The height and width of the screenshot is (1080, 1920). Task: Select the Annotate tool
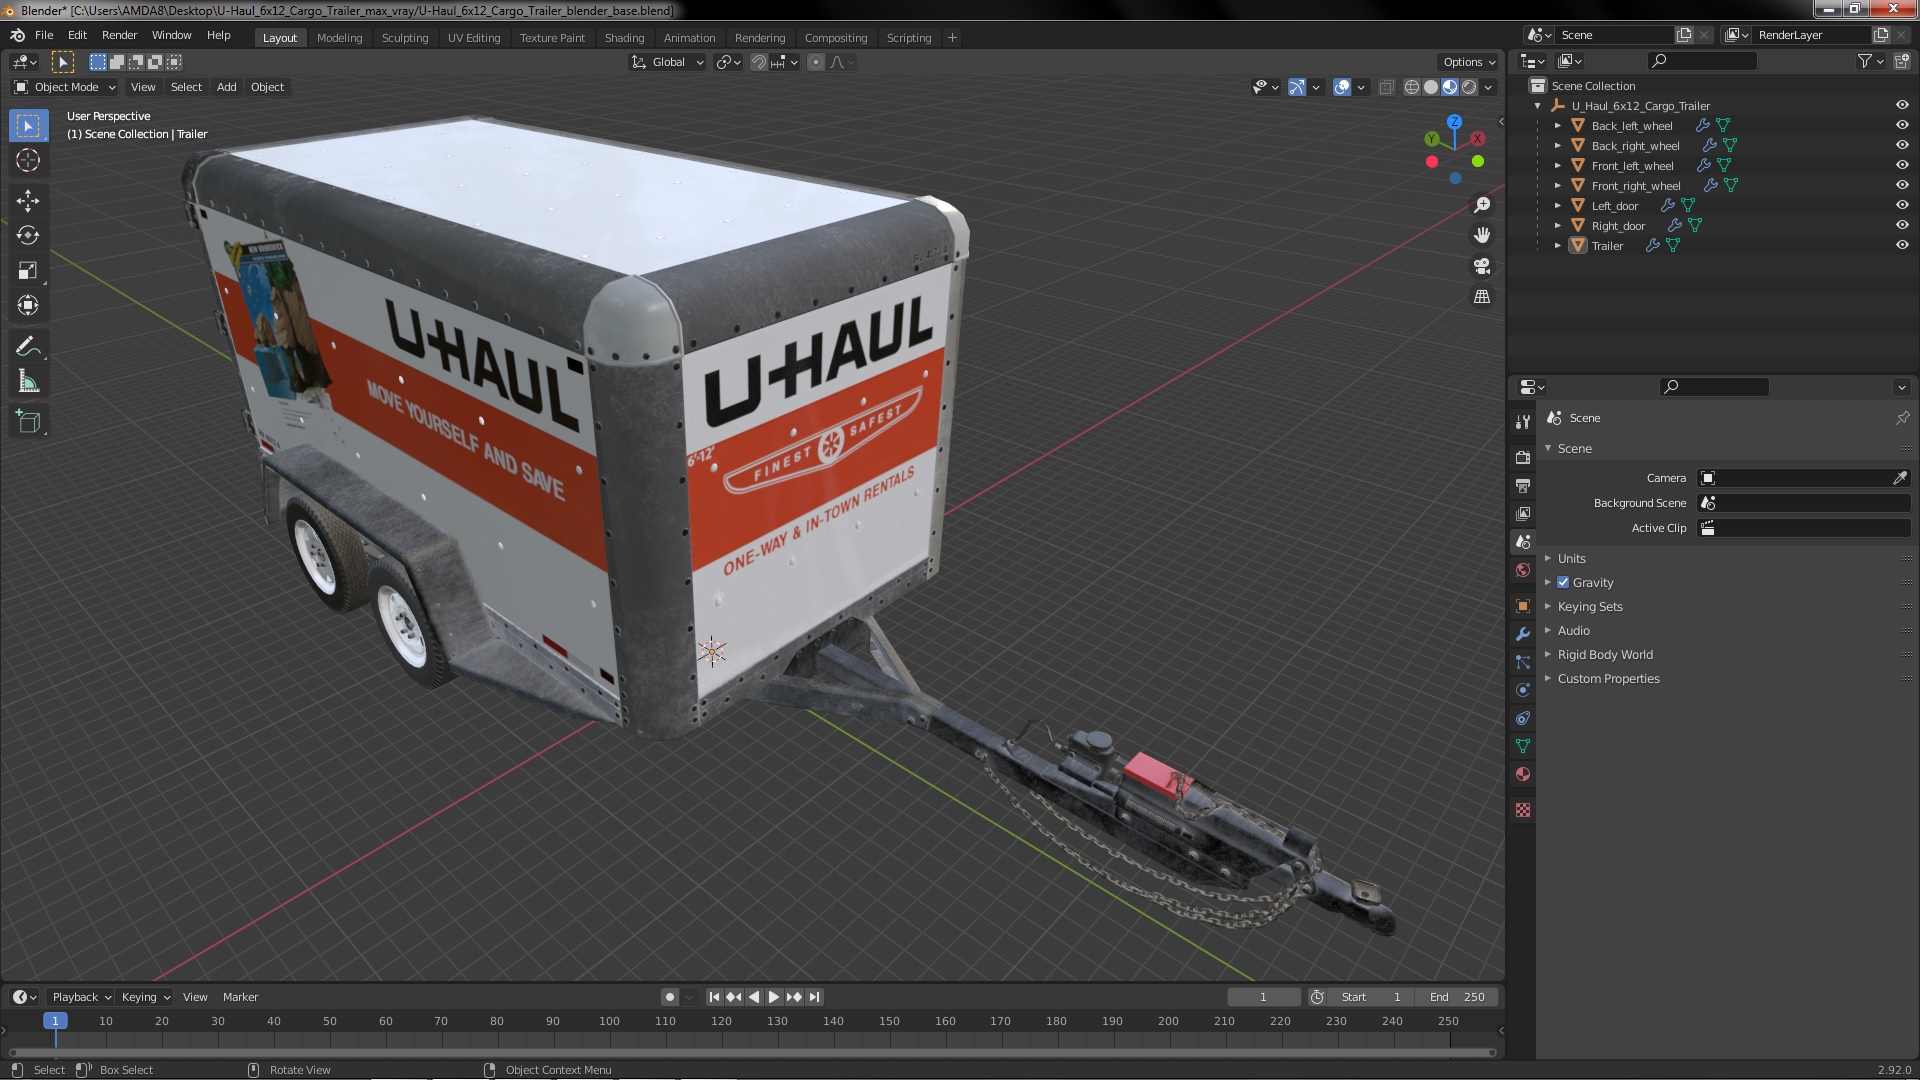click(x=28, y=347)
